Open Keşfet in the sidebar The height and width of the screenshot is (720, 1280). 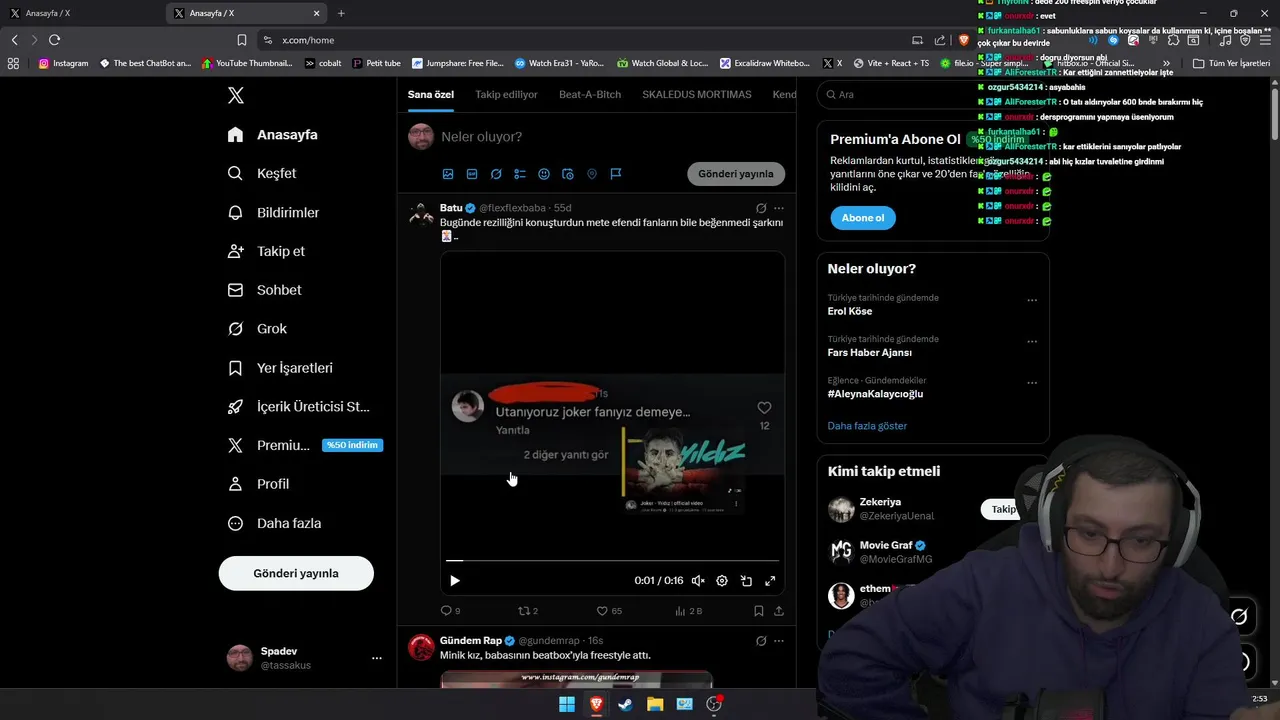coord(263,173)
